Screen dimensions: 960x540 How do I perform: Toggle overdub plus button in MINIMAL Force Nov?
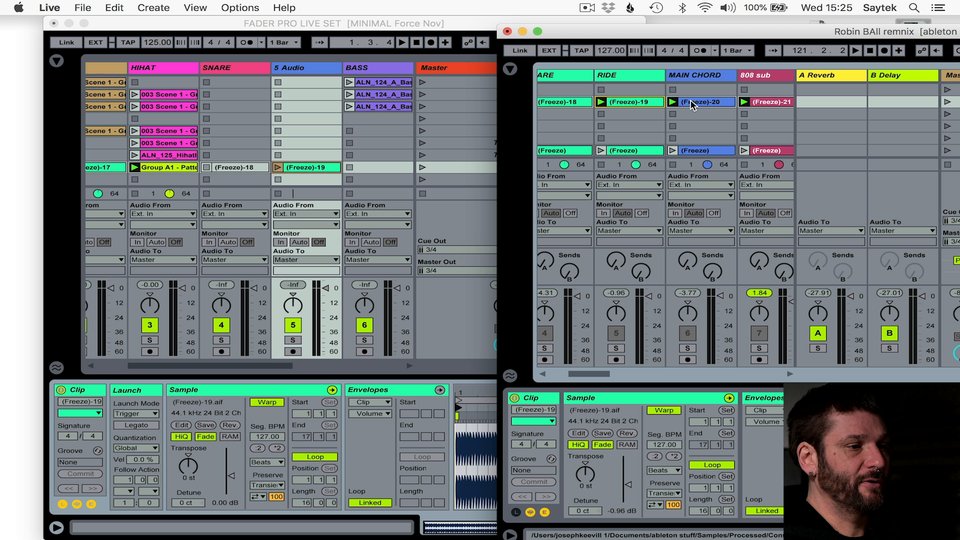445,42
